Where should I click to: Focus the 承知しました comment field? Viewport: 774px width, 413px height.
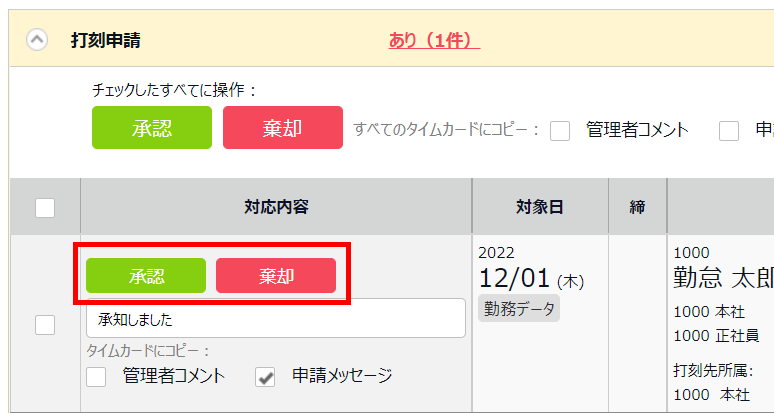tap(276, 319)
